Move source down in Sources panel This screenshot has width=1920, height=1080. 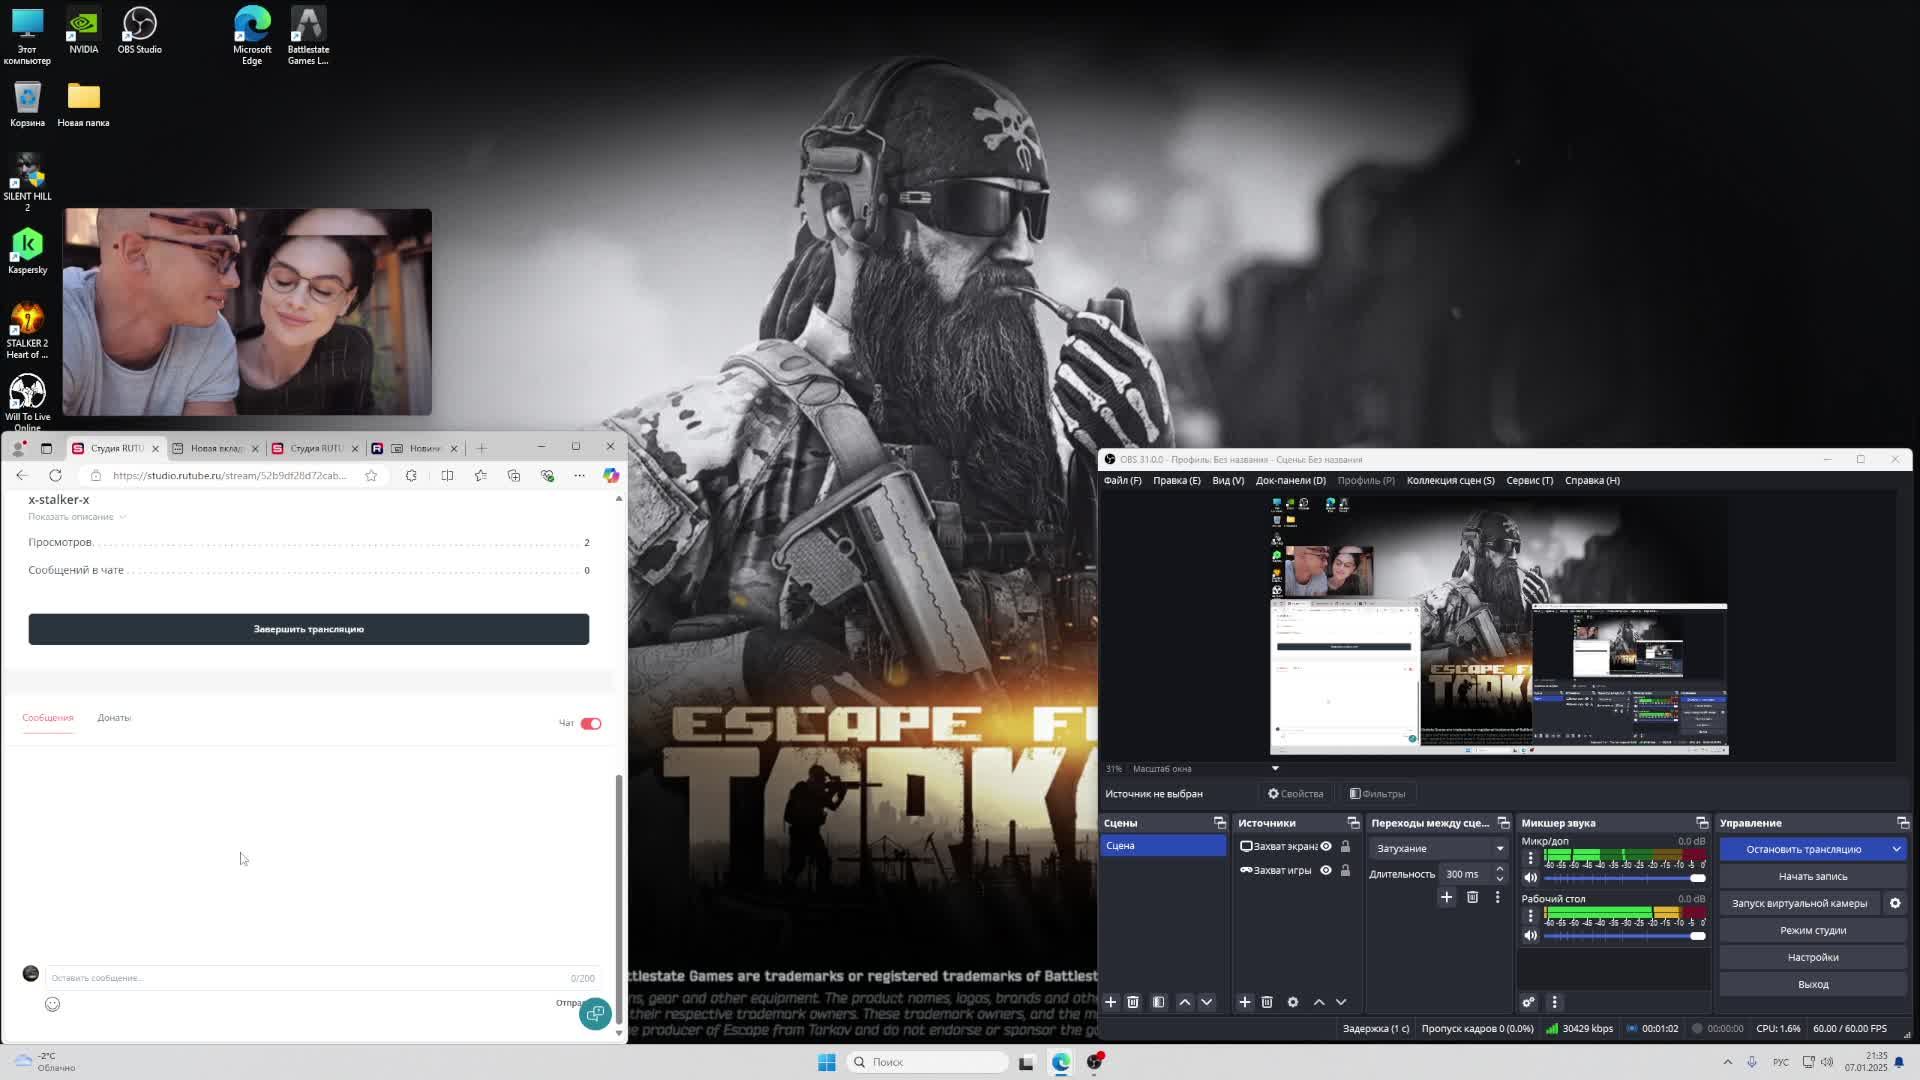point(1341,1002)
